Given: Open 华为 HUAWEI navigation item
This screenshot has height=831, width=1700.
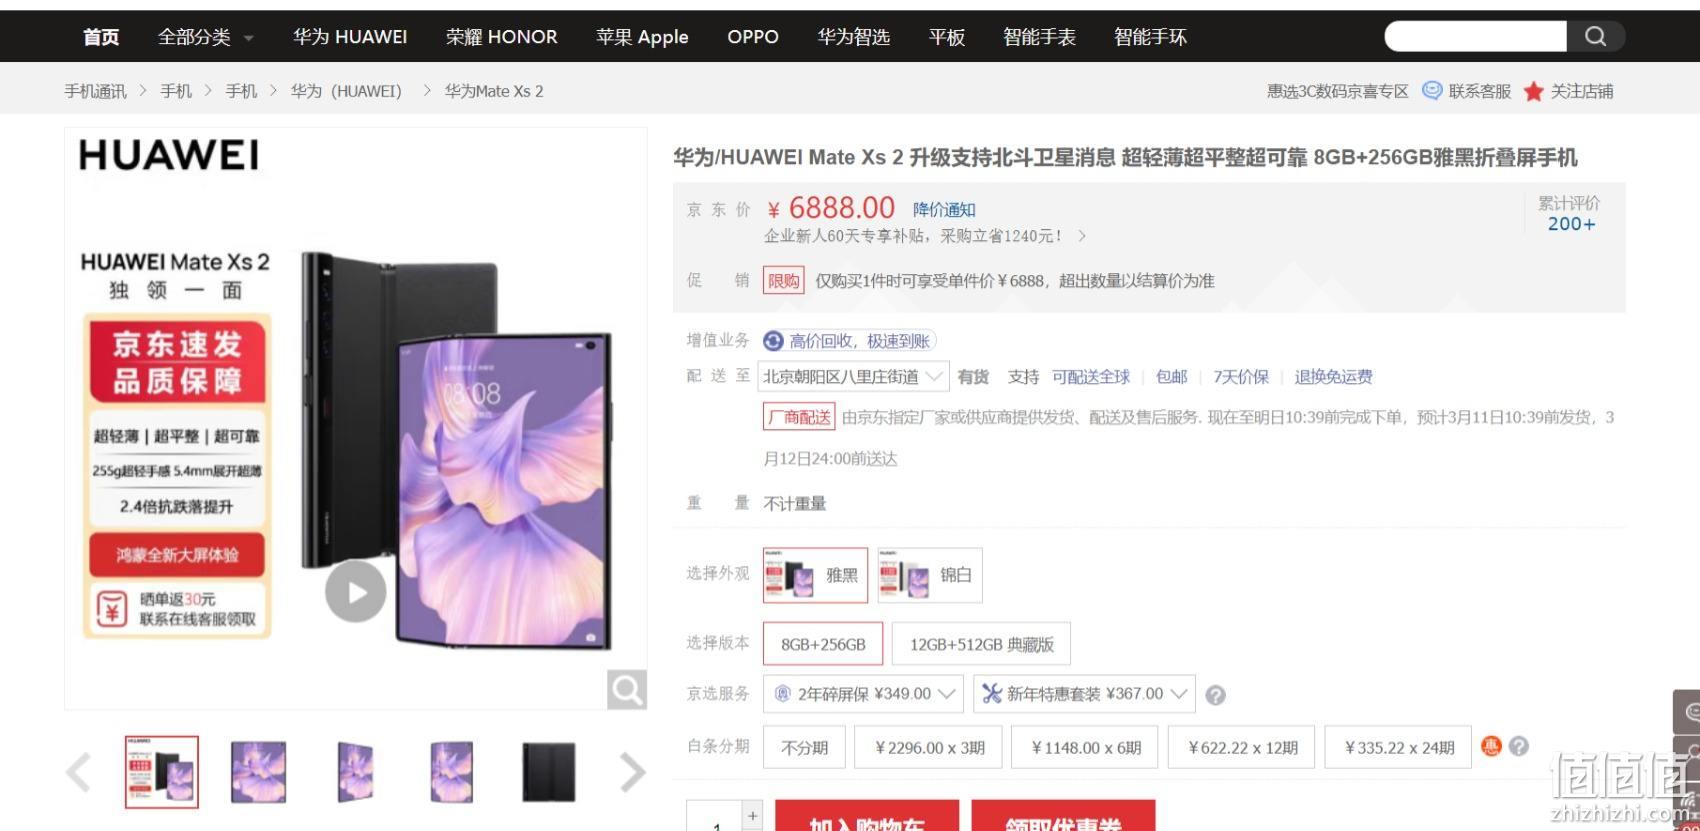Looking at the screenshot, I should [350, 37].
